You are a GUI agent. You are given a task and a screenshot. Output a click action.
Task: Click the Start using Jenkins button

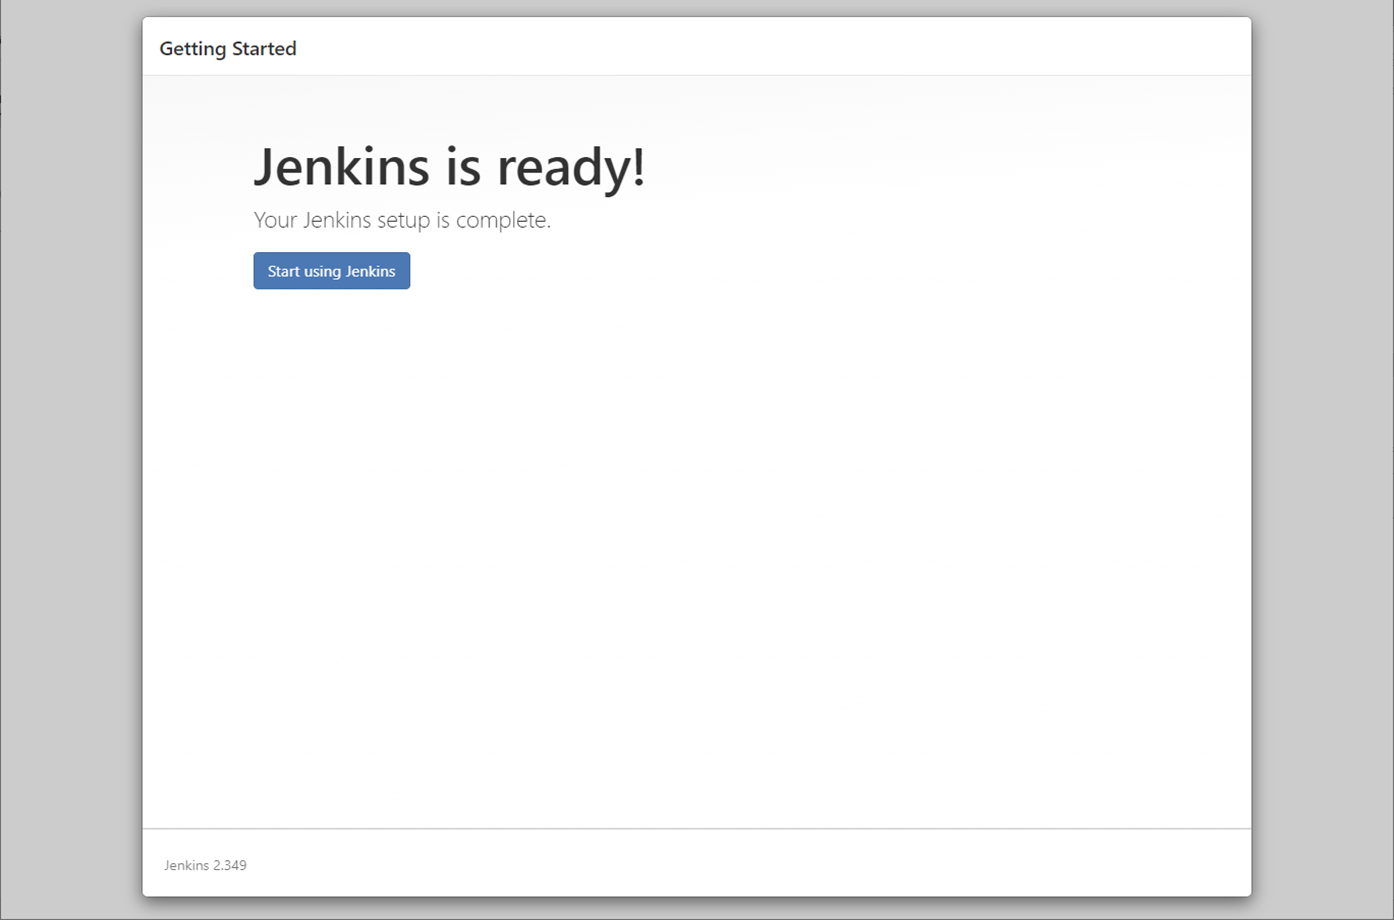(x=331, y=271)
